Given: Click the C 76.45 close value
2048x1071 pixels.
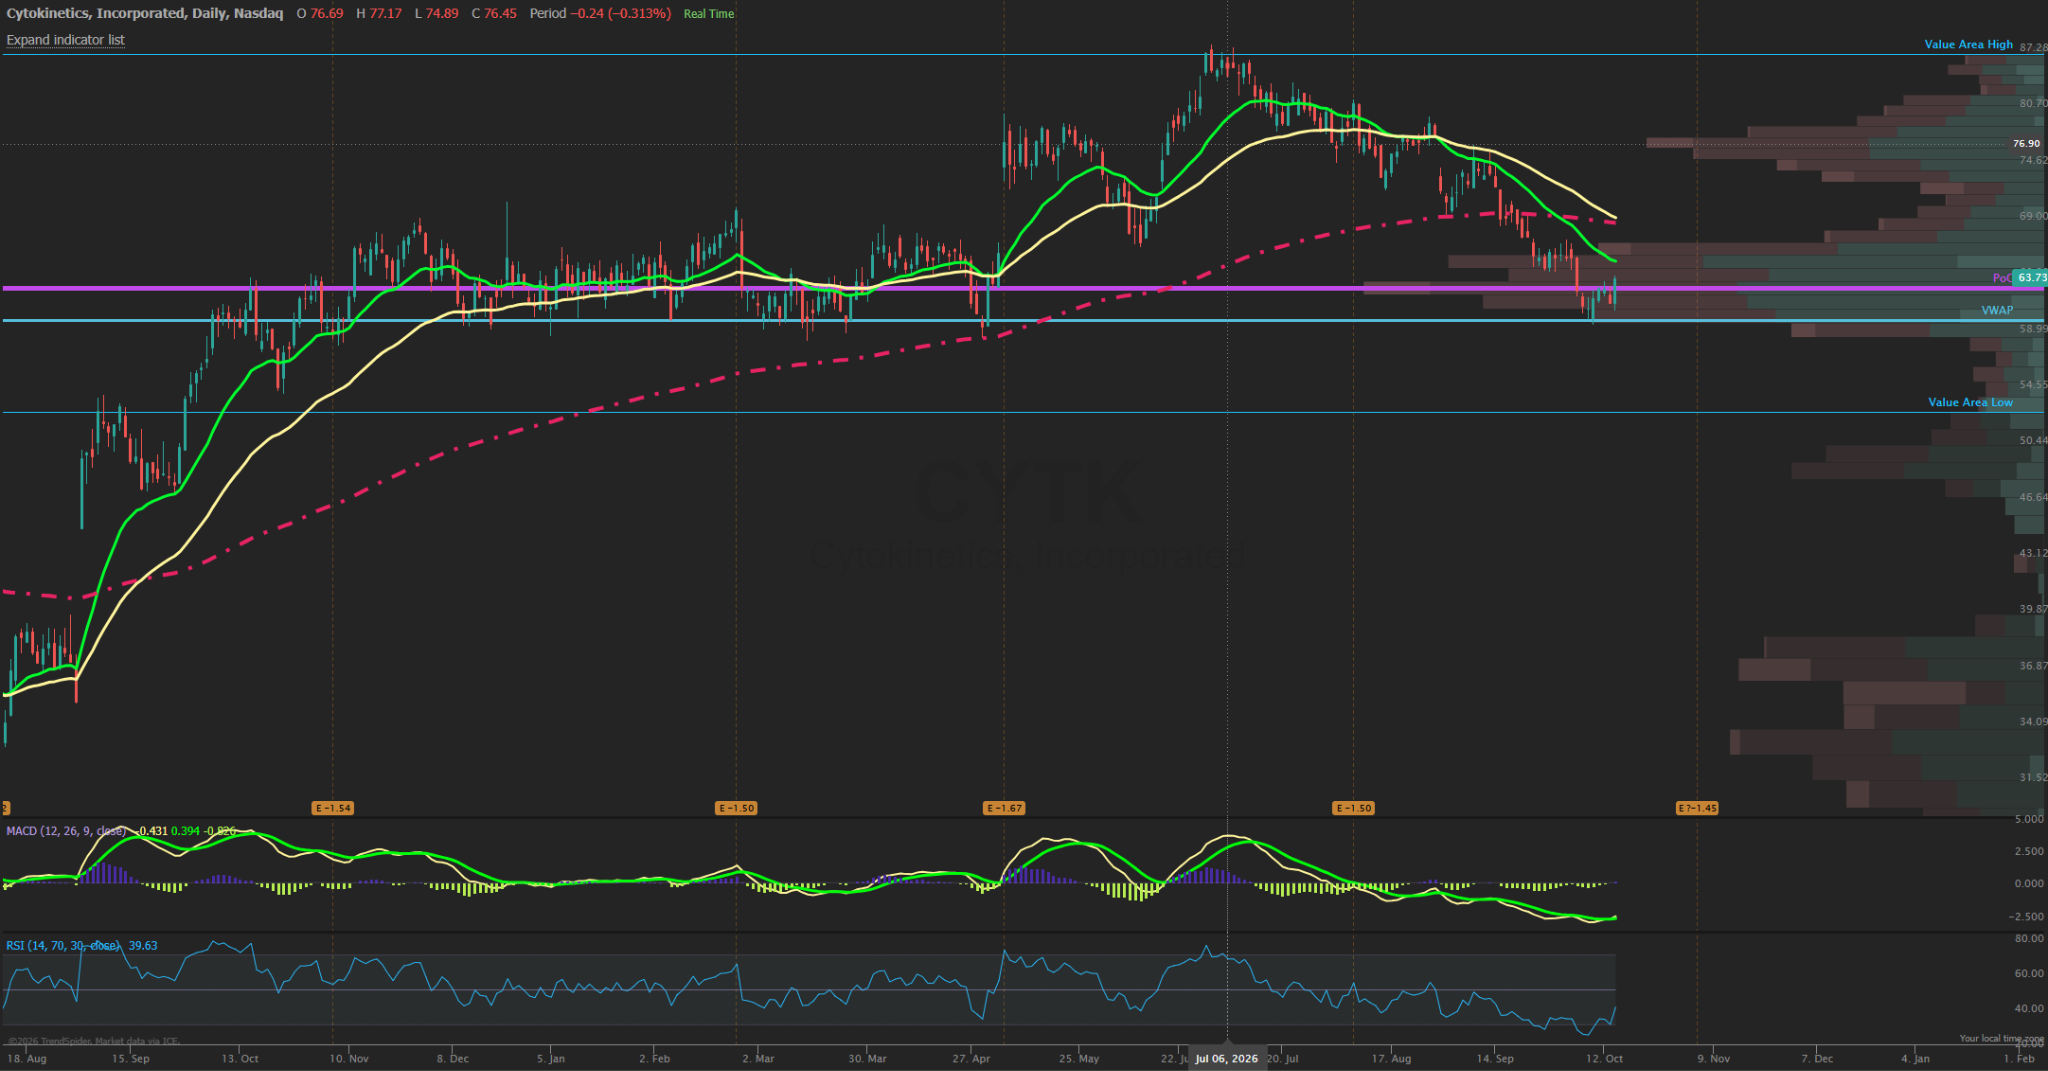Looking at the screenshot, I should point(494,14).
